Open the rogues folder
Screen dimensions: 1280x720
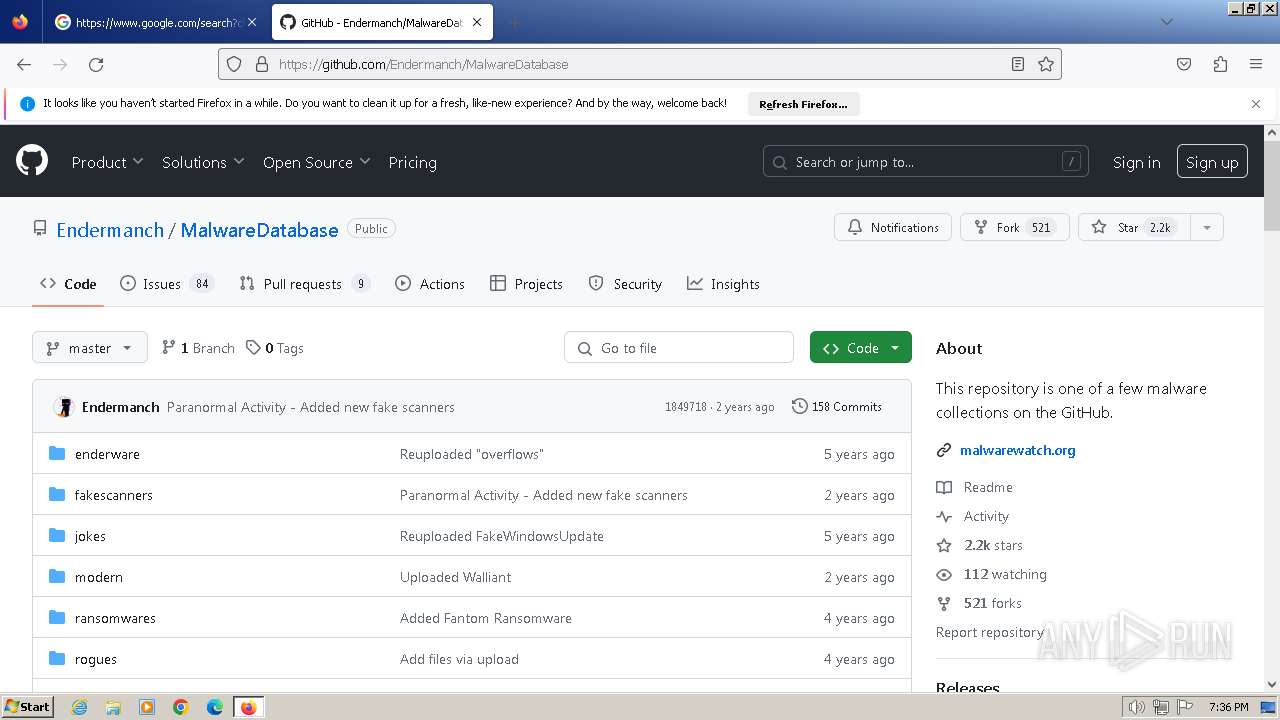click(x=96, y=659)
